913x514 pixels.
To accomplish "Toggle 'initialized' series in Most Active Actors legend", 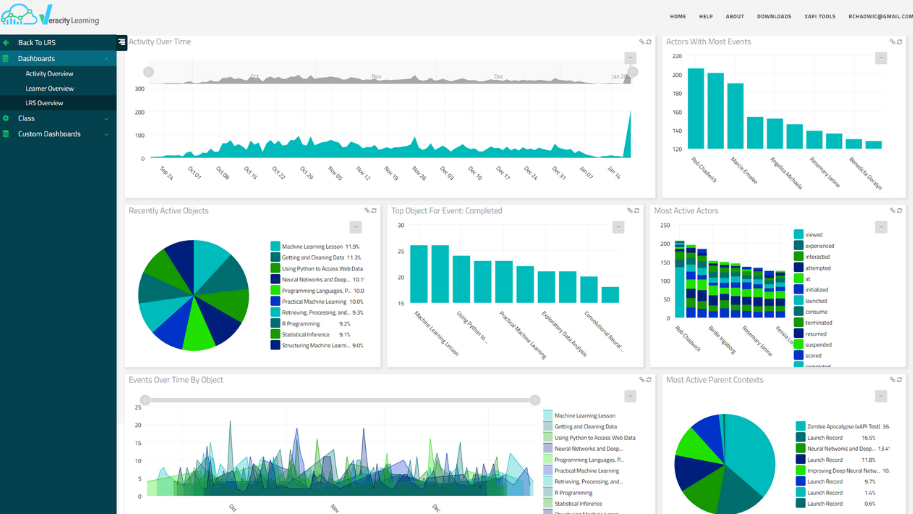I will (811, 289).
